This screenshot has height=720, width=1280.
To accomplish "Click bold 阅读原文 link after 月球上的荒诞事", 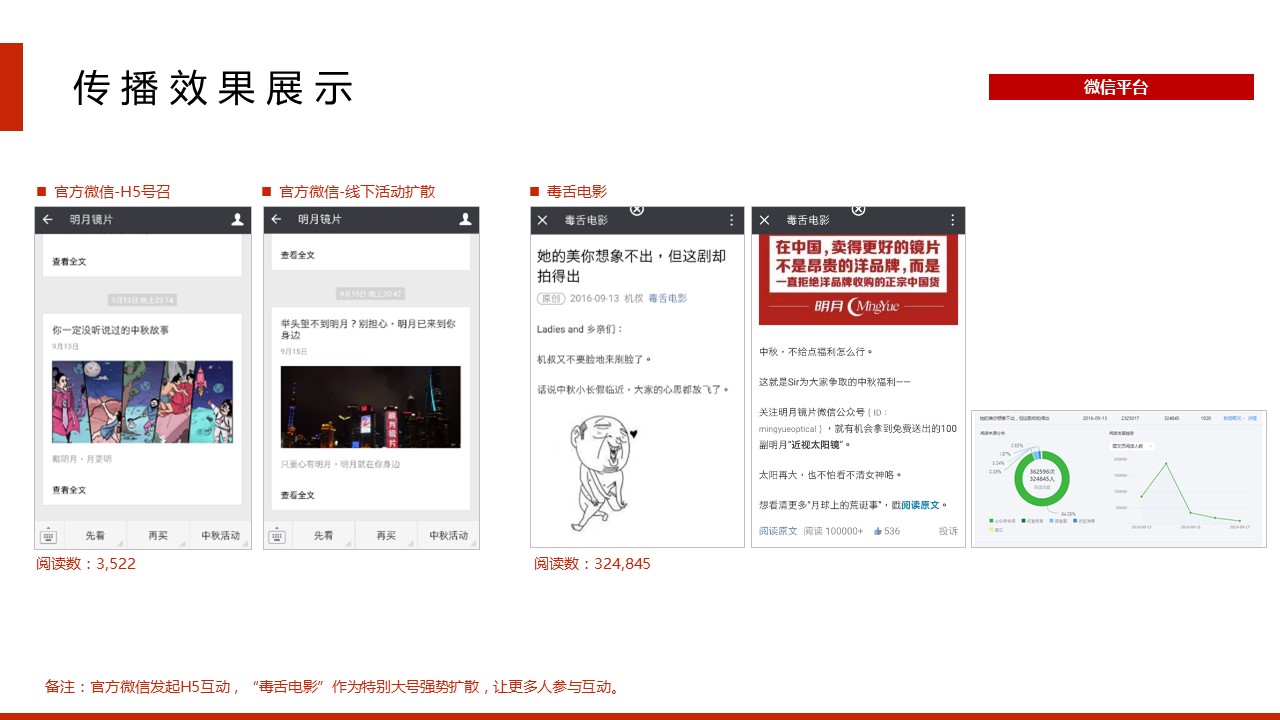I will (920, 505).
